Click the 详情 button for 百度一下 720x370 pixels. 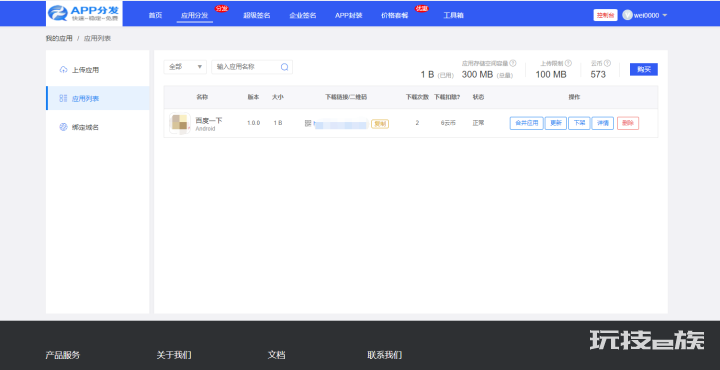click(602, 123)
